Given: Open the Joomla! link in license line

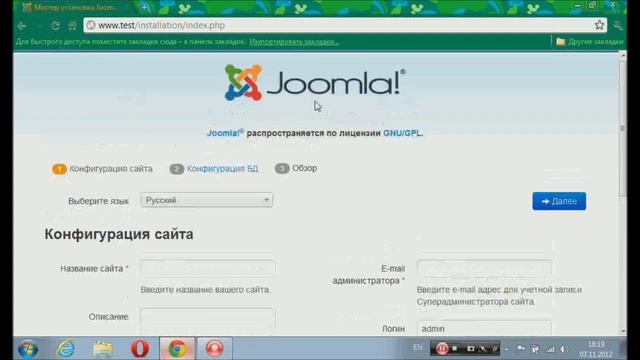Looking at the screenshot, I should coord(224,133).
